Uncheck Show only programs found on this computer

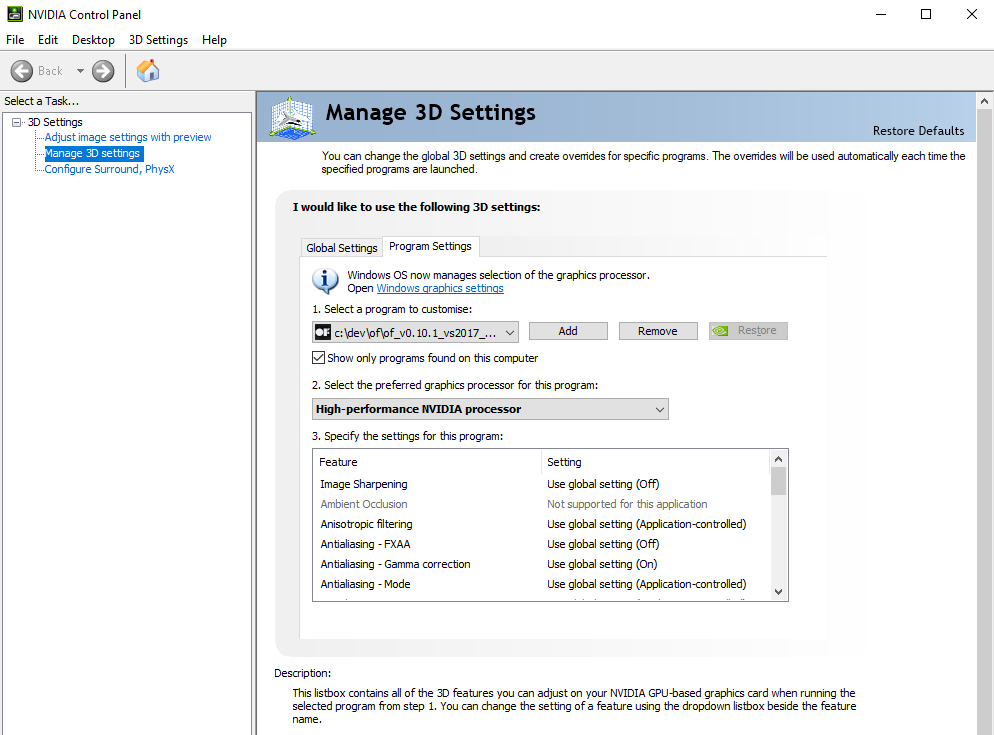pos(319,358)
